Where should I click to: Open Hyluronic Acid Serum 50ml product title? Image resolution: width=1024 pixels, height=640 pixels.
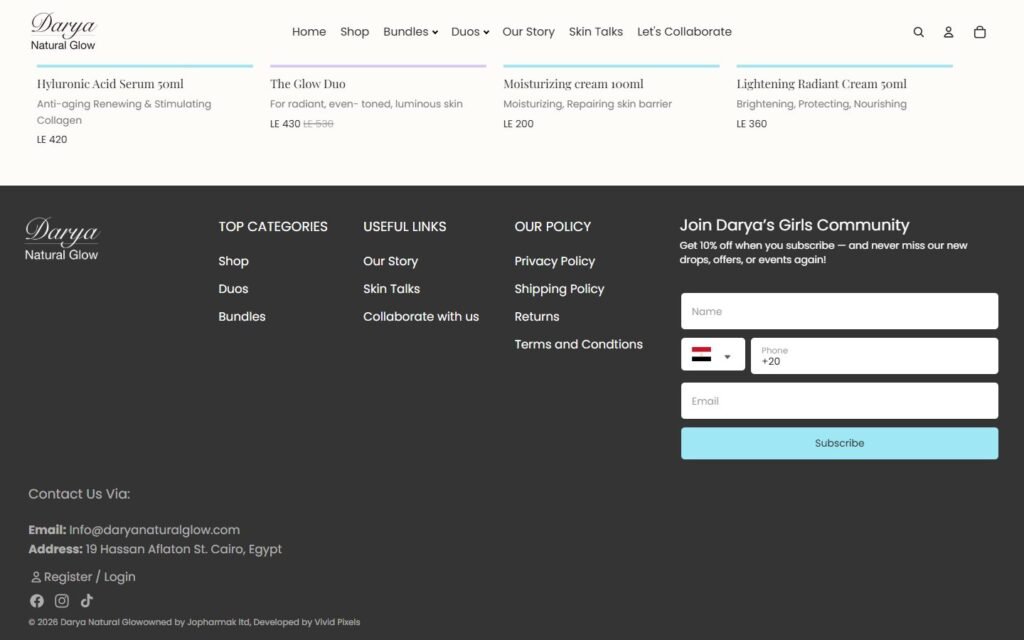[x=110, y=84]
